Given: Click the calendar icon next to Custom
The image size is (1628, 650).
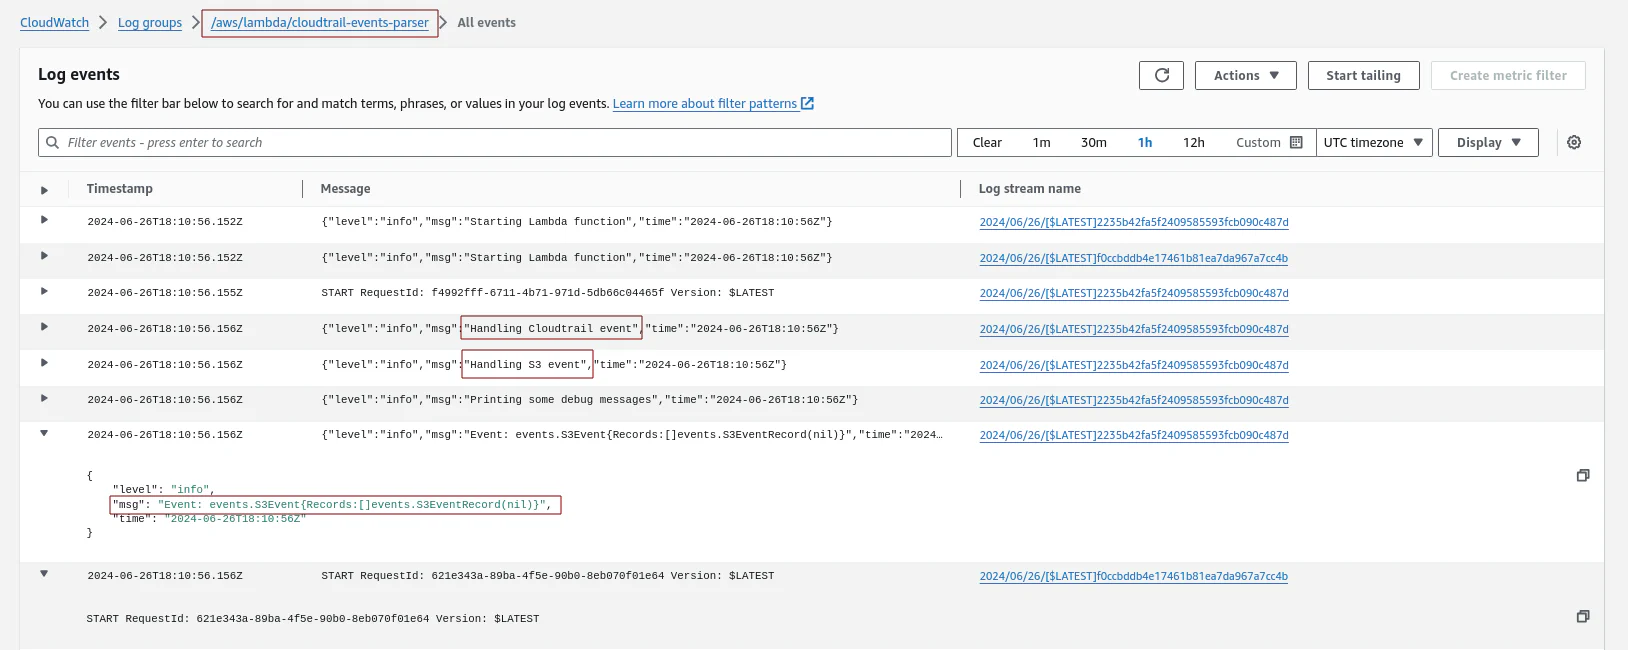Looking at the screenshot, I should point(1296,142).
